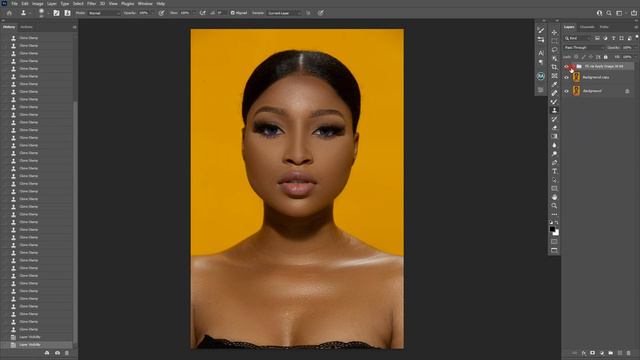The height and width of the screenshot is (360, 640).
Task: Open the Window menu
Action: [x=145, y=3]
